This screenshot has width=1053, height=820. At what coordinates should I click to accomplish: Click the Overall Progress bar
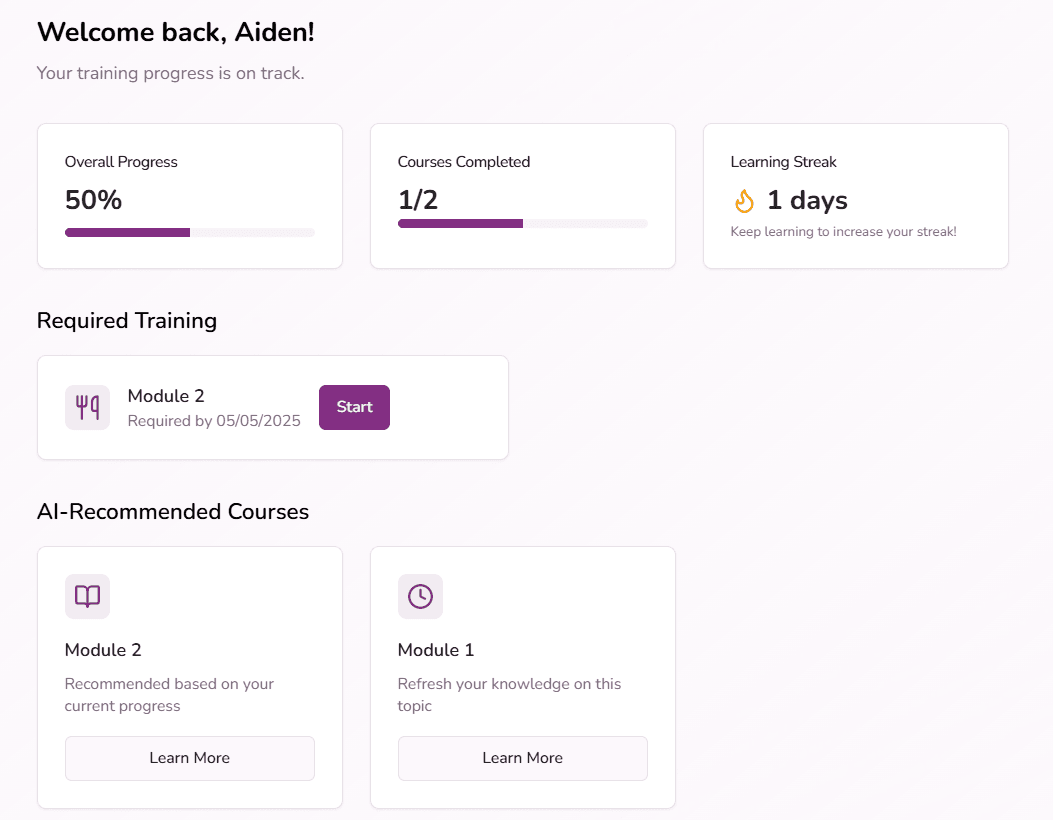coord(189,232)
